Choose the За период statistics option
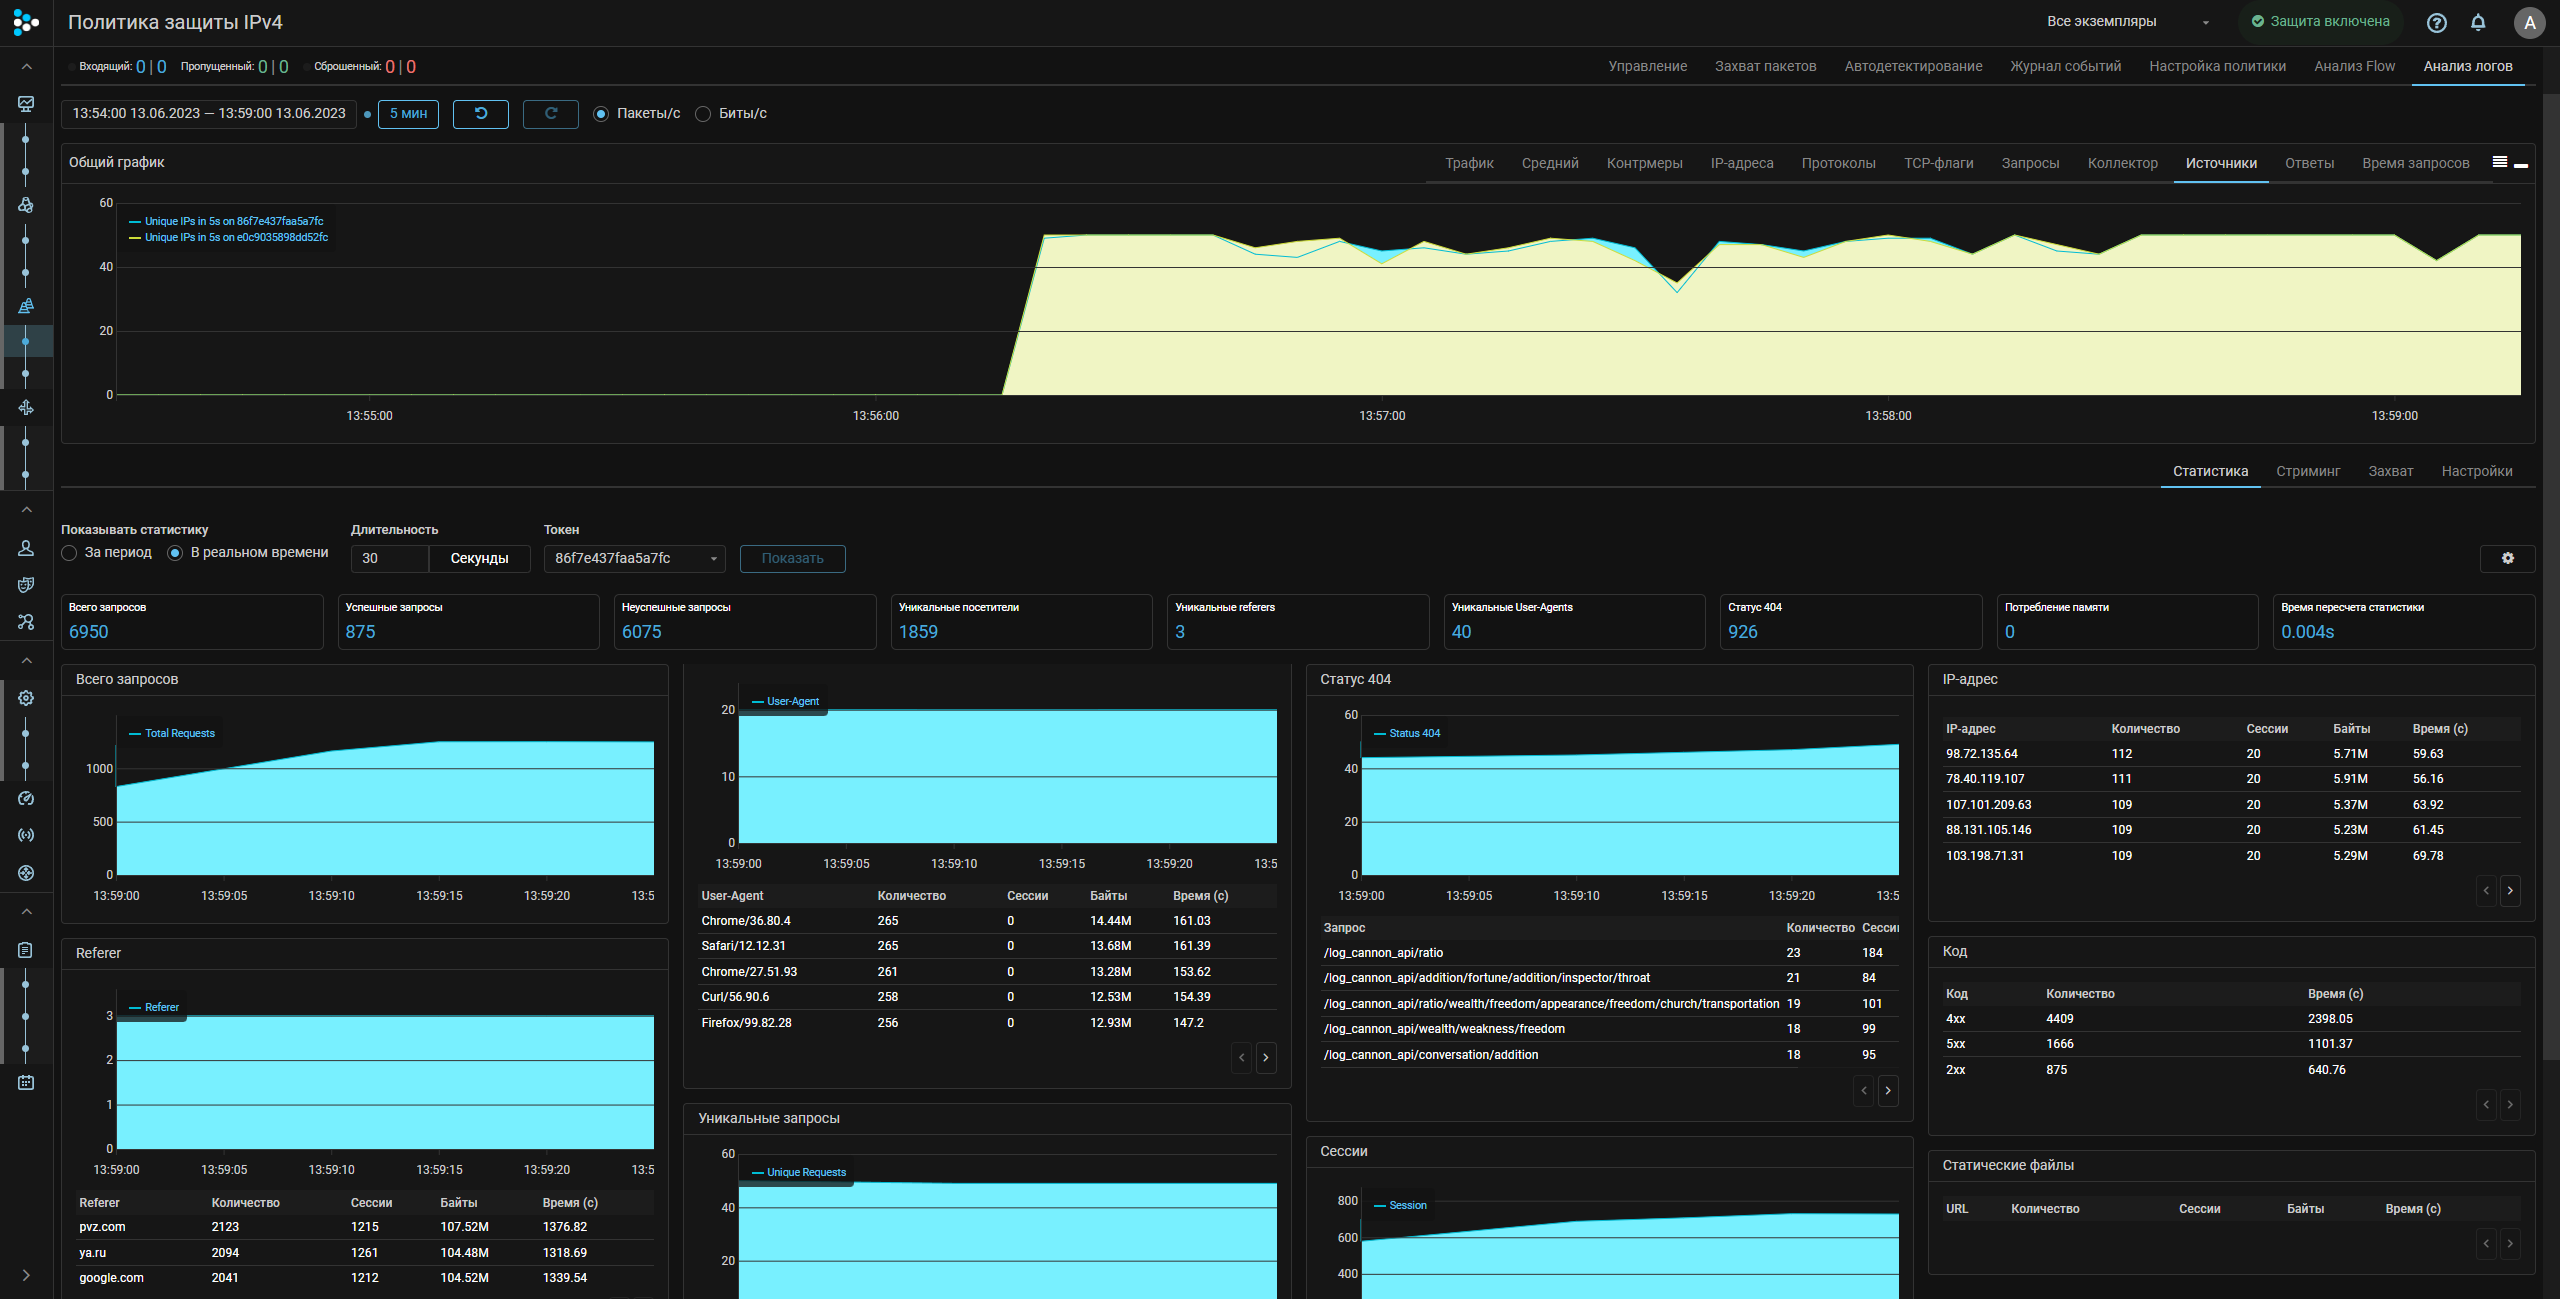2560x1299 pixels. 70,553
